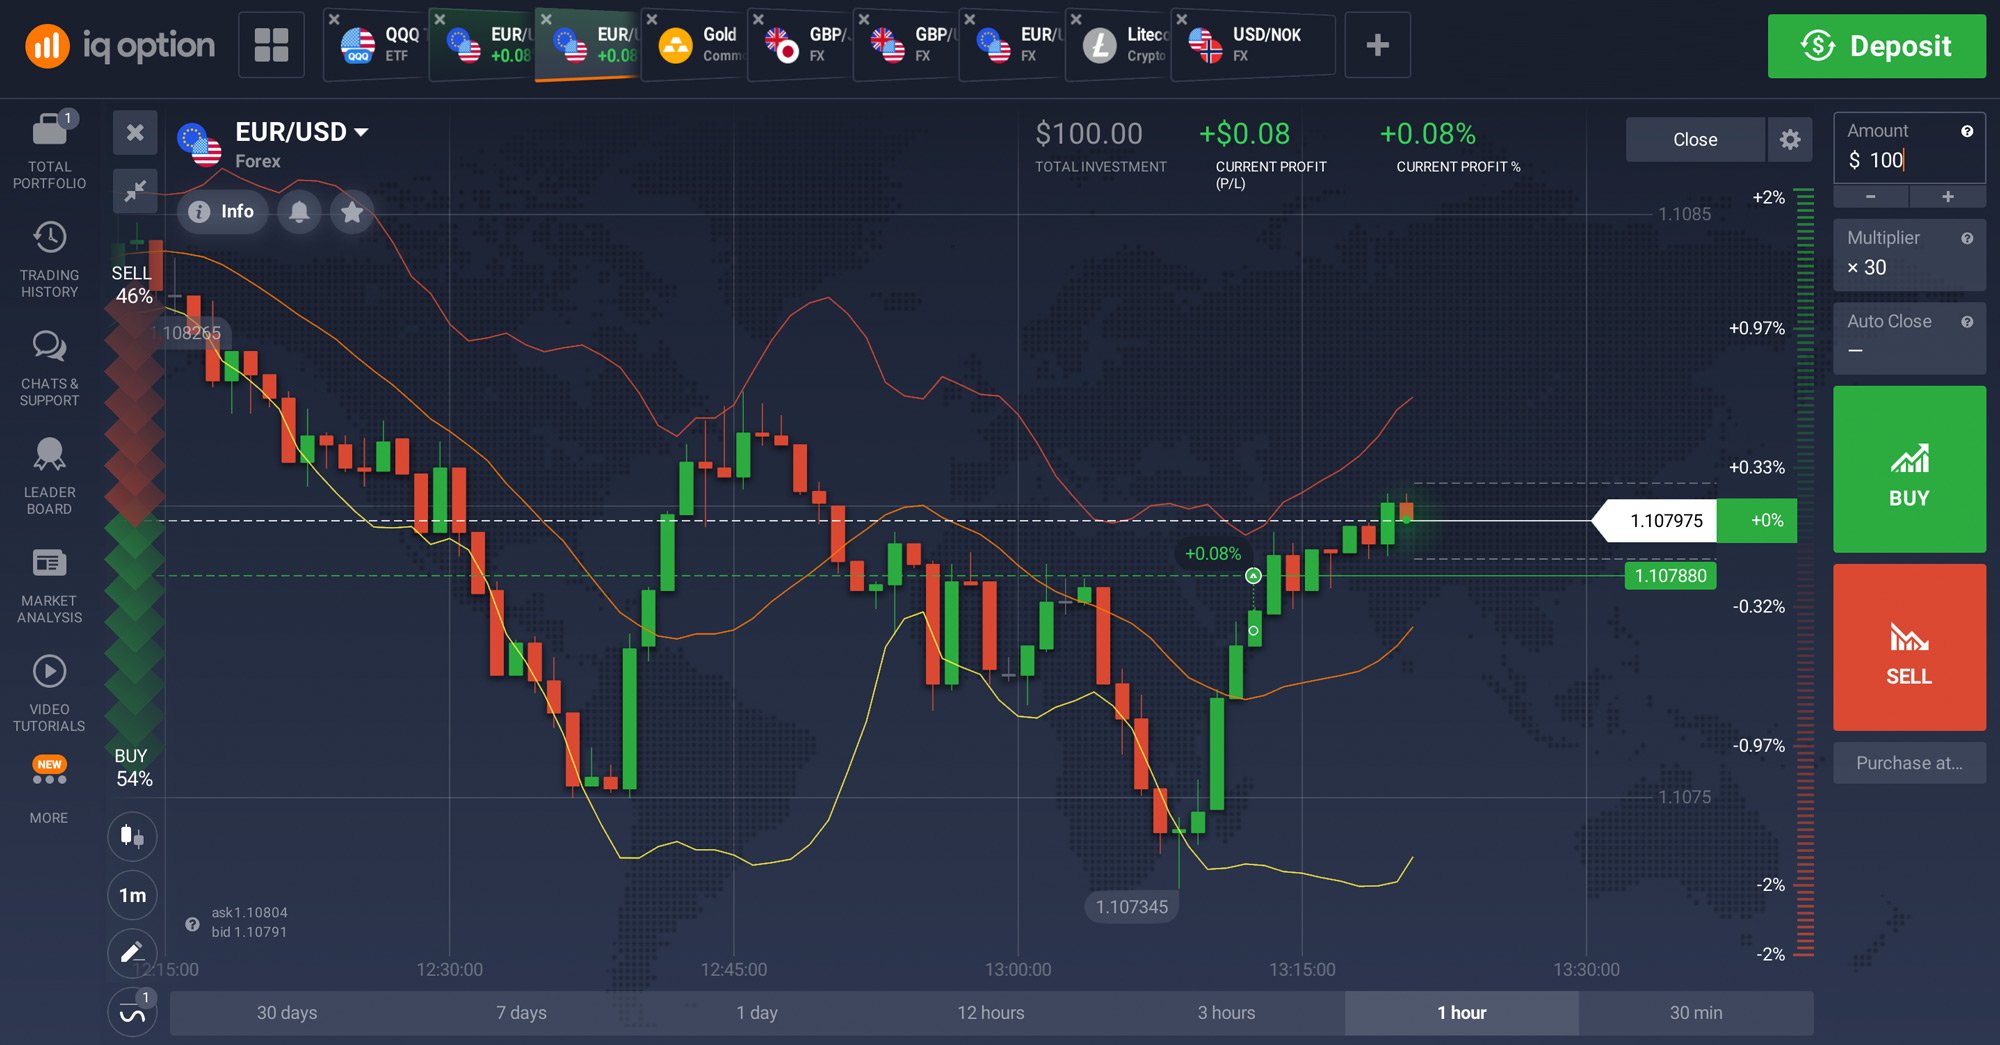Select 1 day time range
Image resolution: width=2000 pixels, height=1045 pixels.
click(756, 1013)
